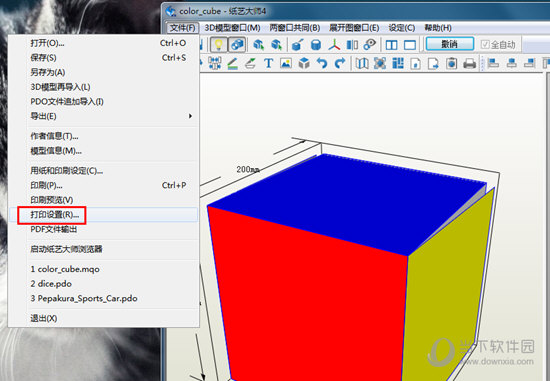Screen dimensions: 550x381
Task: Click the red-green-blue axes icon
Action: 334,45
